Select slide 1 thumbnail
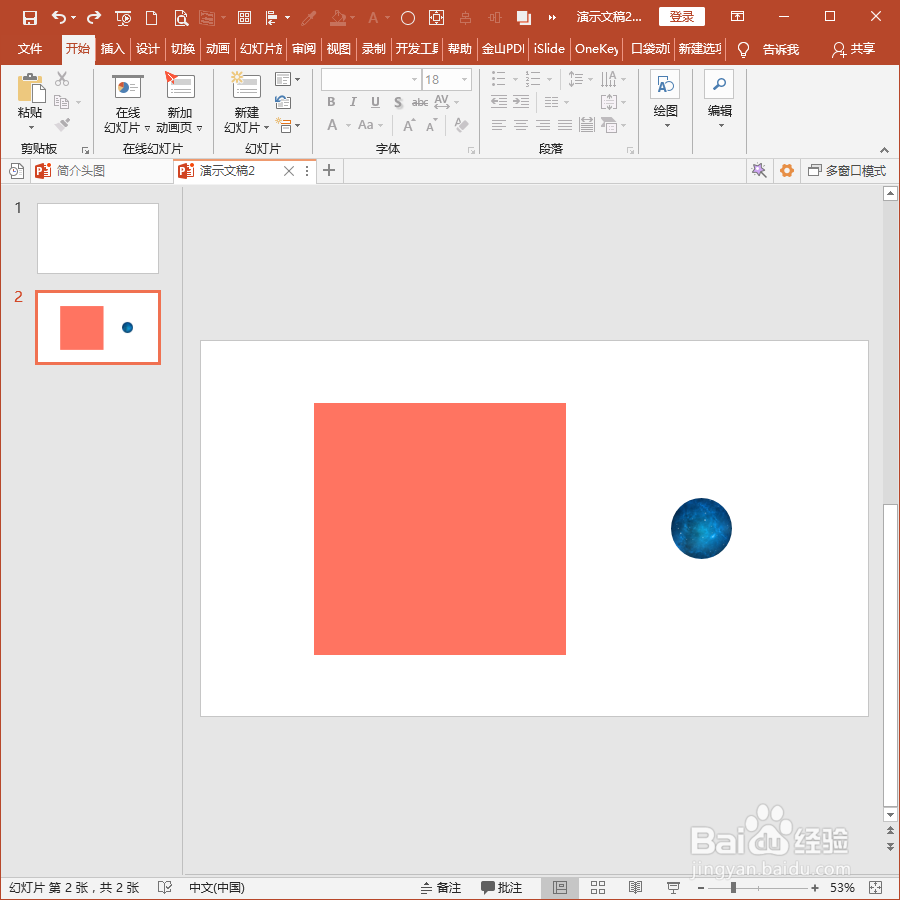 point(98,238)
